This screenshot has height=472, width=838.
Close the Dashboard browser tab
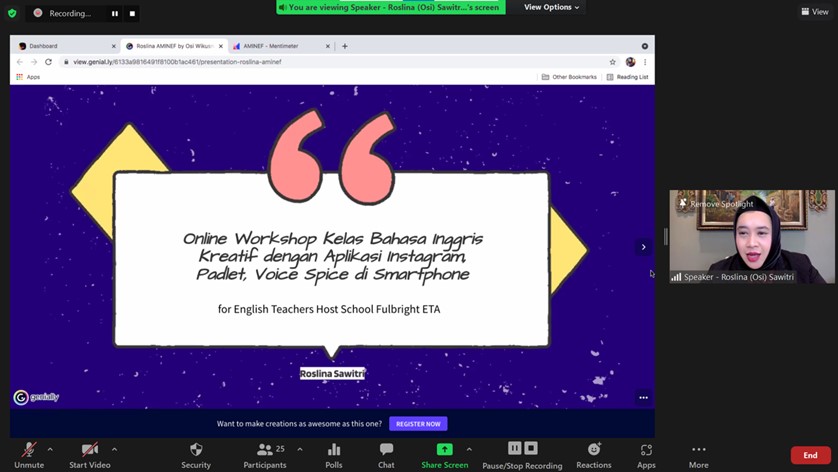[x=113, y=46]
